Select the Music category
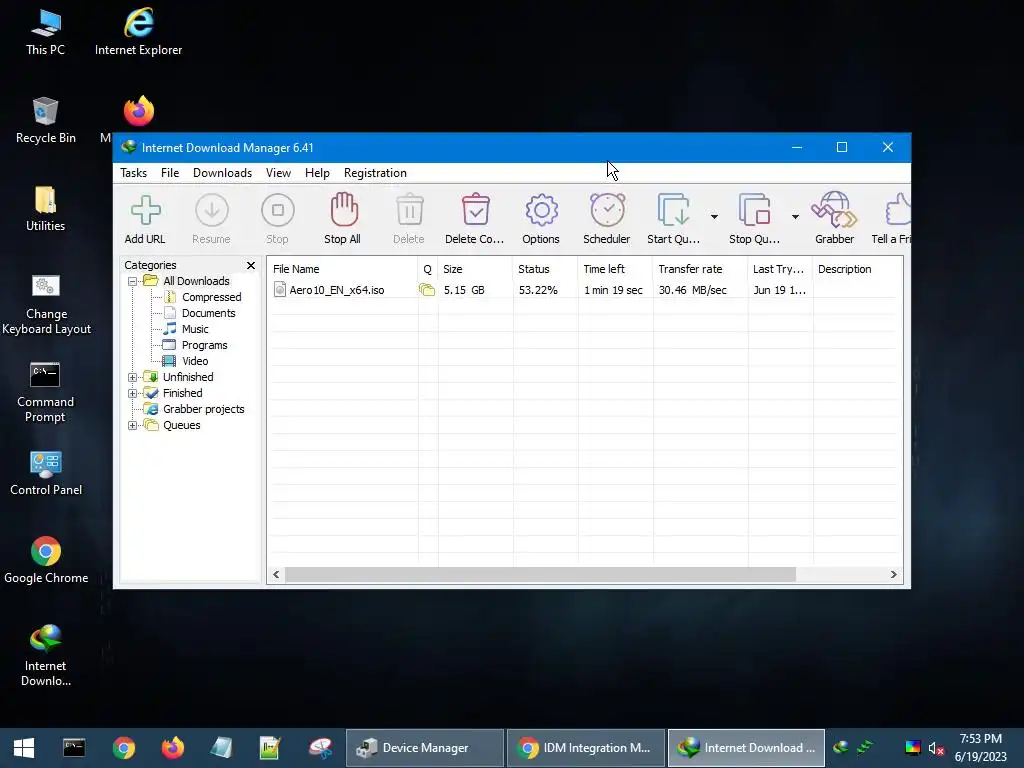 click(x=195, y=329)
